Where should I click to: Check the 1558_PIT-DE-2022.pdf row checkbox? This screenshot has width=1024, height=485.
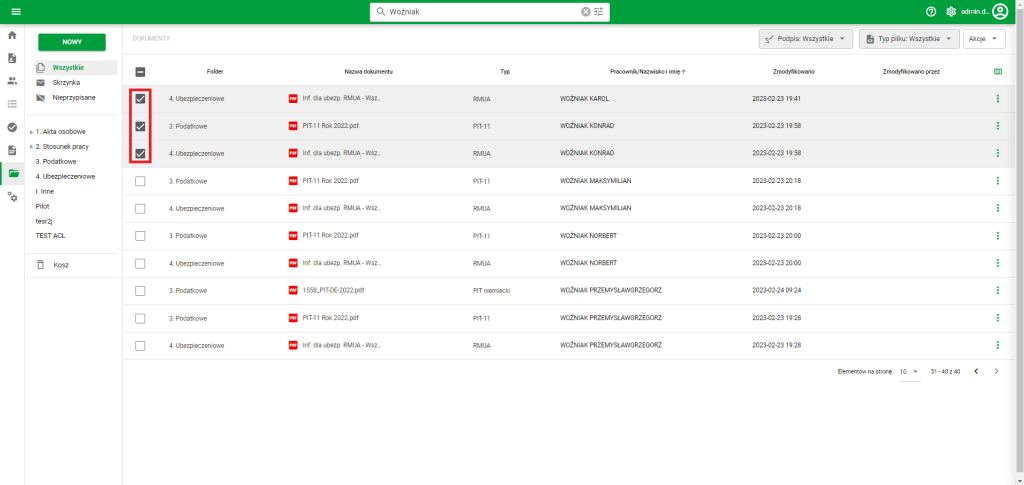coord(140,290)
